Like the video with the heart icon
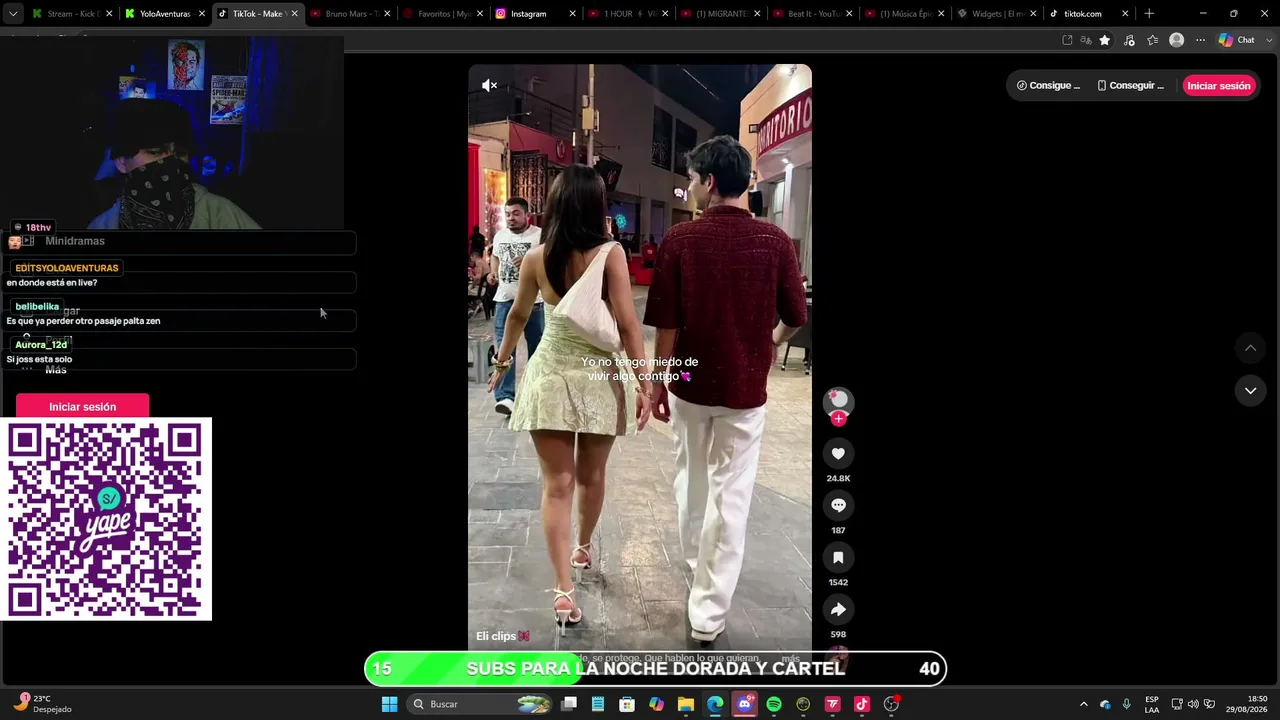This screenshot has width=1280, height=720. pos(838,454)
